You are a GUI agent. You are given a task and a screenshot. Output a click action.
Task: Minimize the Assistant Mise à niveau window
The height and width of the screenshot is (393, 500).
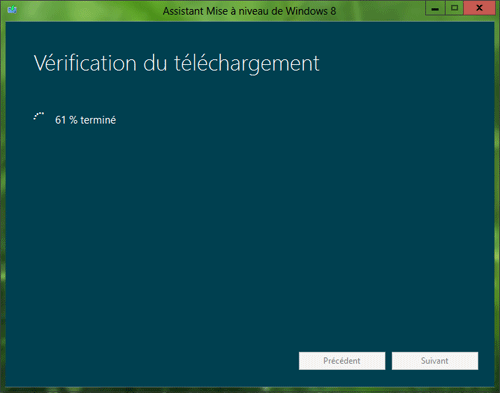[x=435, y=8]
